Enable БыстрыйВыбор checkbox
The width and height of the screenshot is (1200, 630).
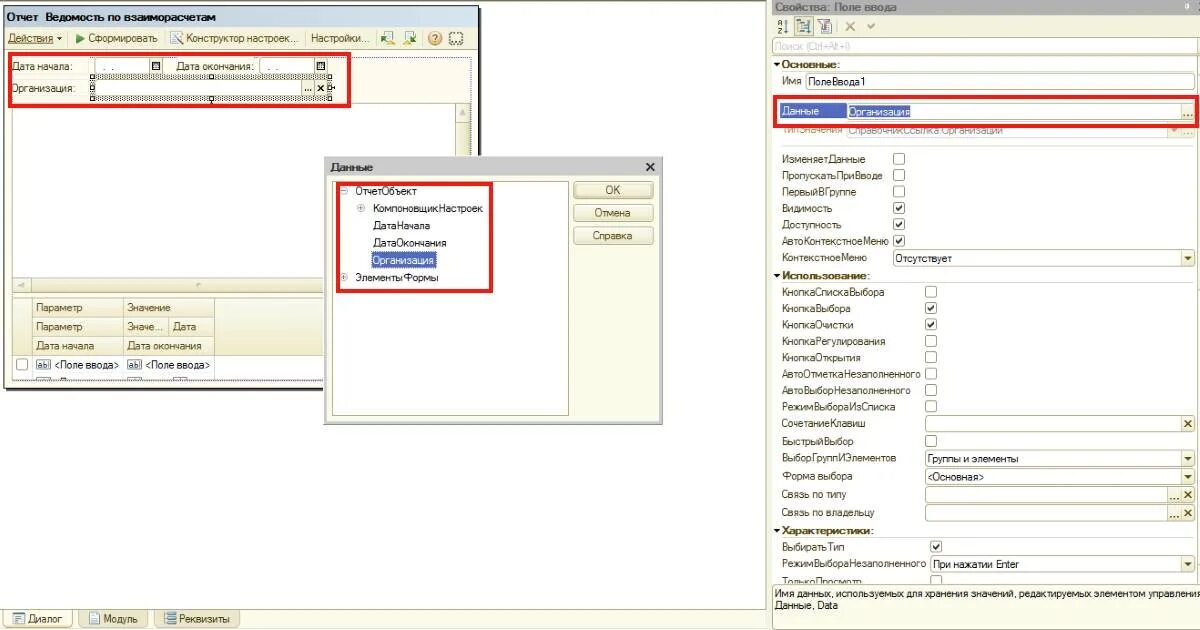[931, 441]
